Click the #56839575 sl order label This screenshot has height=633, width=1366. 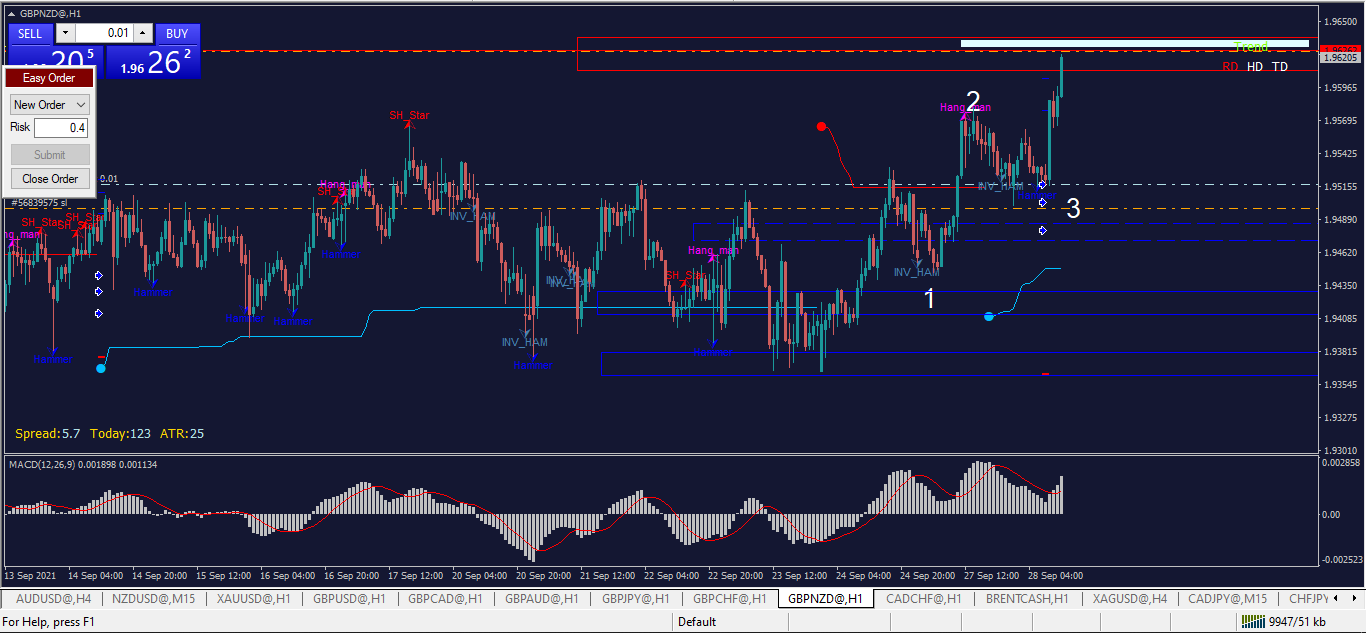tap(40, 203)
